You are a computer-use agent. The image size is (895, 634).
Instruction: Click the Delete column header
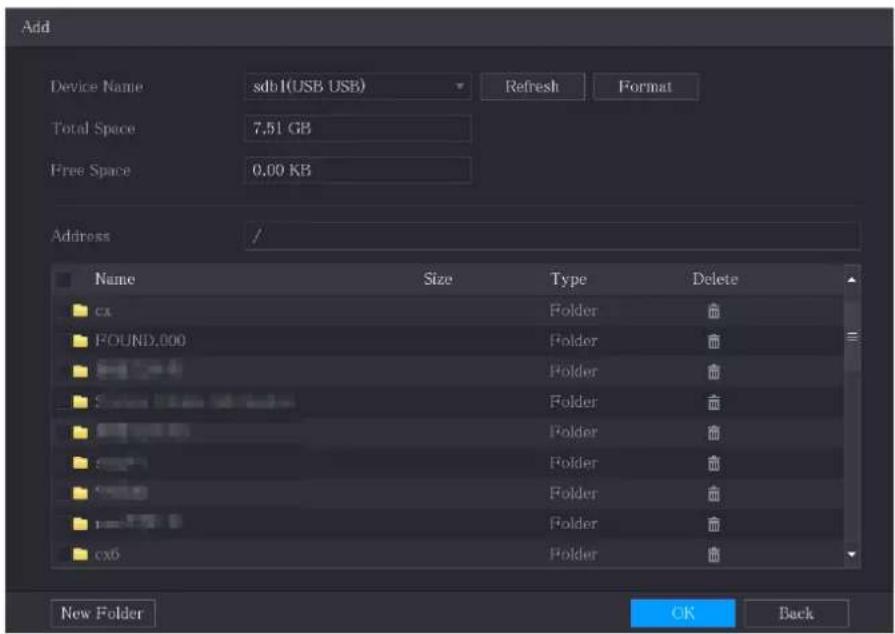[x=715, y=279]
